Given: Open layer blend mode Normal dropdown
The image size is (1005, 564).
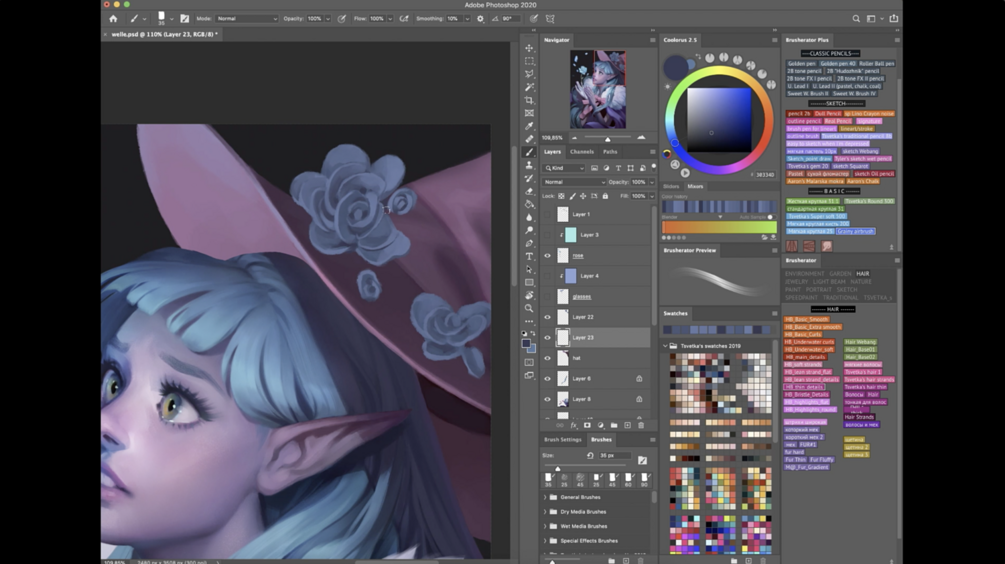Looking at the screenshot, I should pyautogui.click(x=574, y=182).
